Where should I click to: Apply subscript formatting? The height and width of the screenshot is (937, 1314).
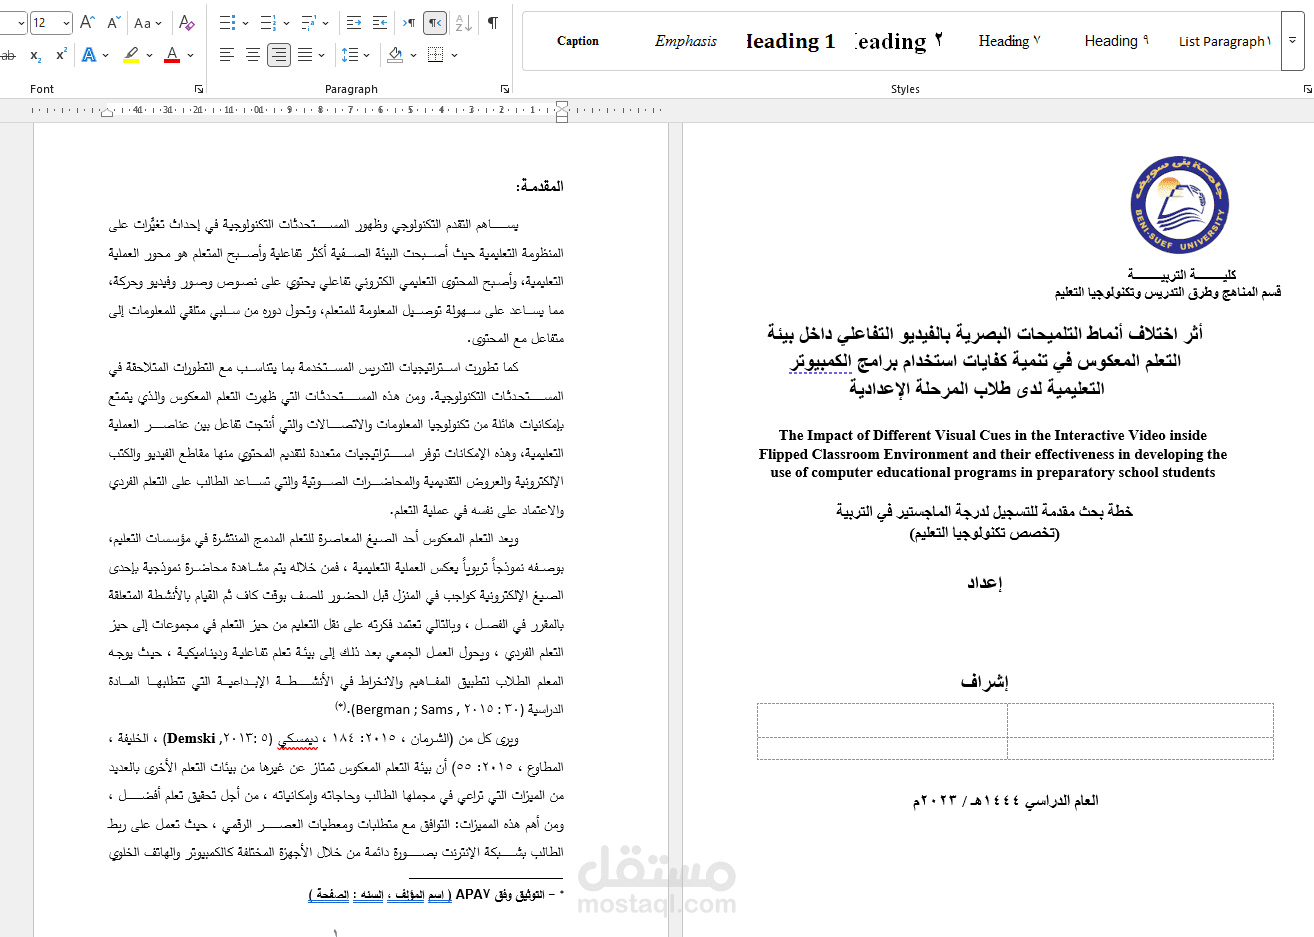click(36, 55)
